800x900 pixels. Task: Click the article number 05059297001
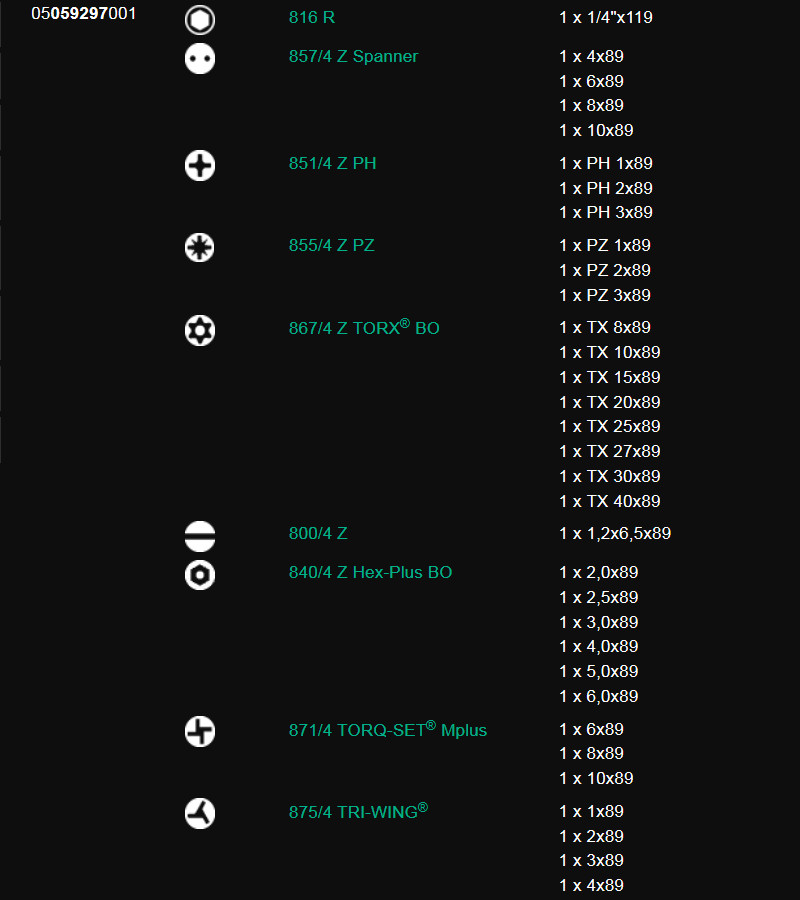[84, 13]
